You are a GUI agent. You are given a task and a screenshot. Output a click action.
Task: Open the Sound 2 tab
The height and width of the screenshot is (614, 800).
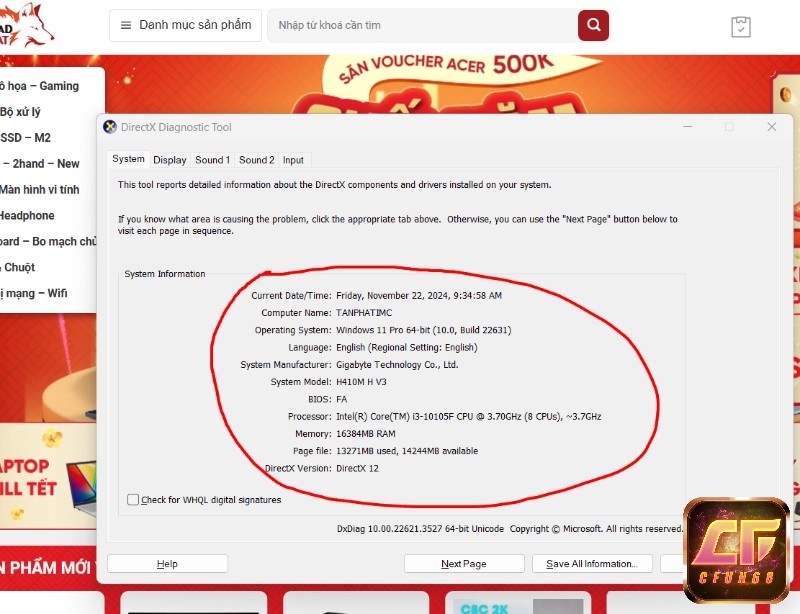pyautogui.click(x=257, y=160)
